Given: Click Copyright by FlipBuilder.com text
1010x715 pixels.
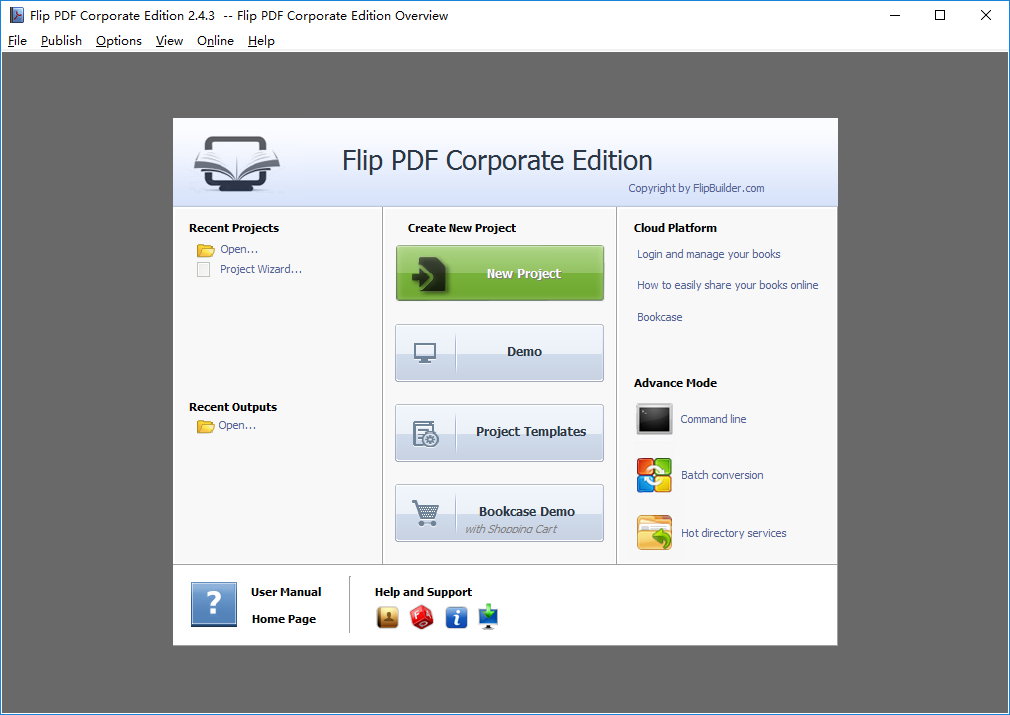Looking at the screenshot, I should pyautogui.click(x=696, y=188).
